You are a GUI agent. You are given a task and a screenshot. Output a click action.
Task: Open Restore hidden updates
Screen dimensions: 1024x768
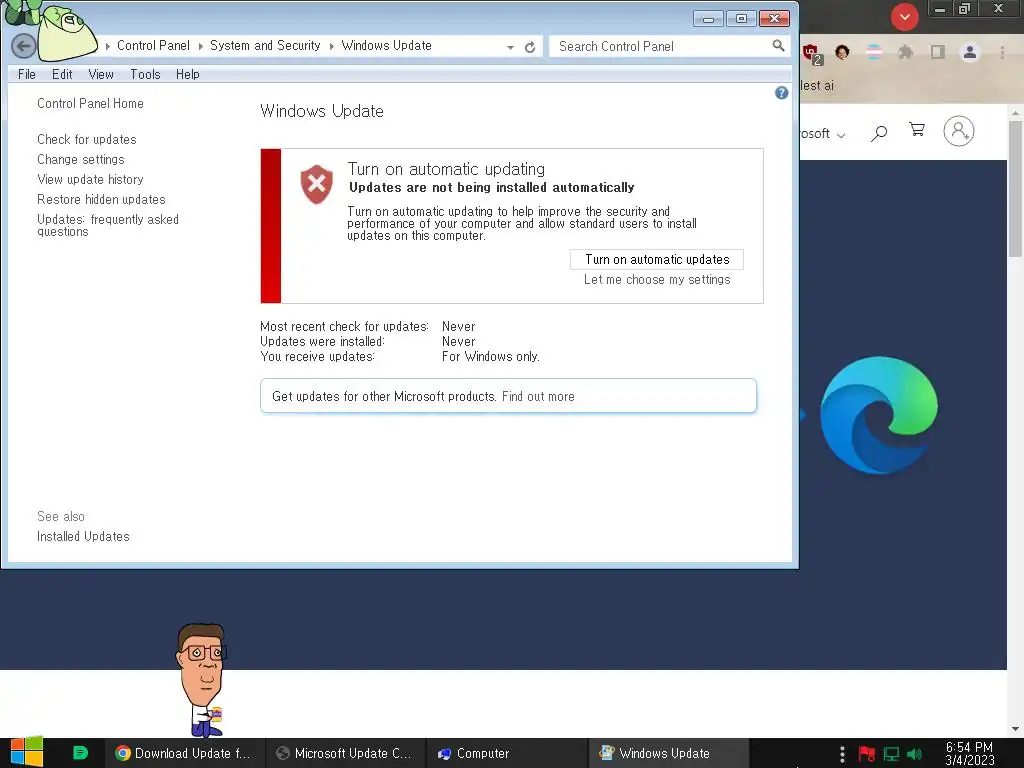click(x=101, y=200)
